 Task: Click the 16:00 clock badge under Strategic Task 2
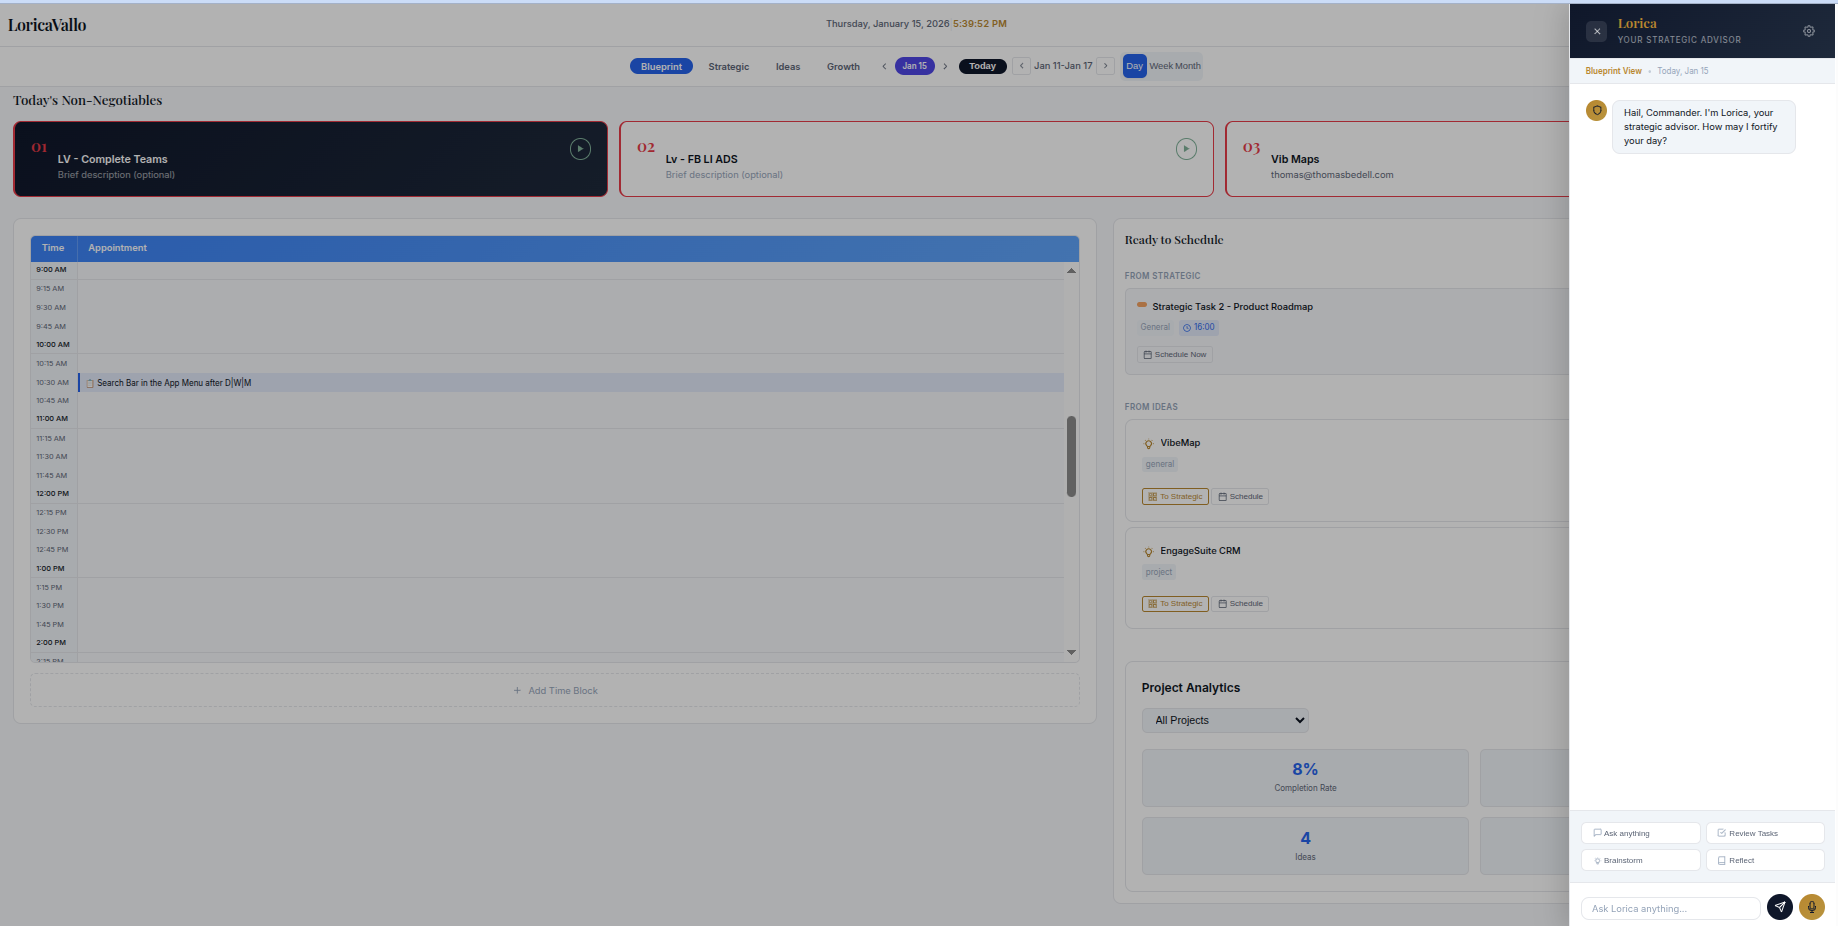pos(1199,326)
